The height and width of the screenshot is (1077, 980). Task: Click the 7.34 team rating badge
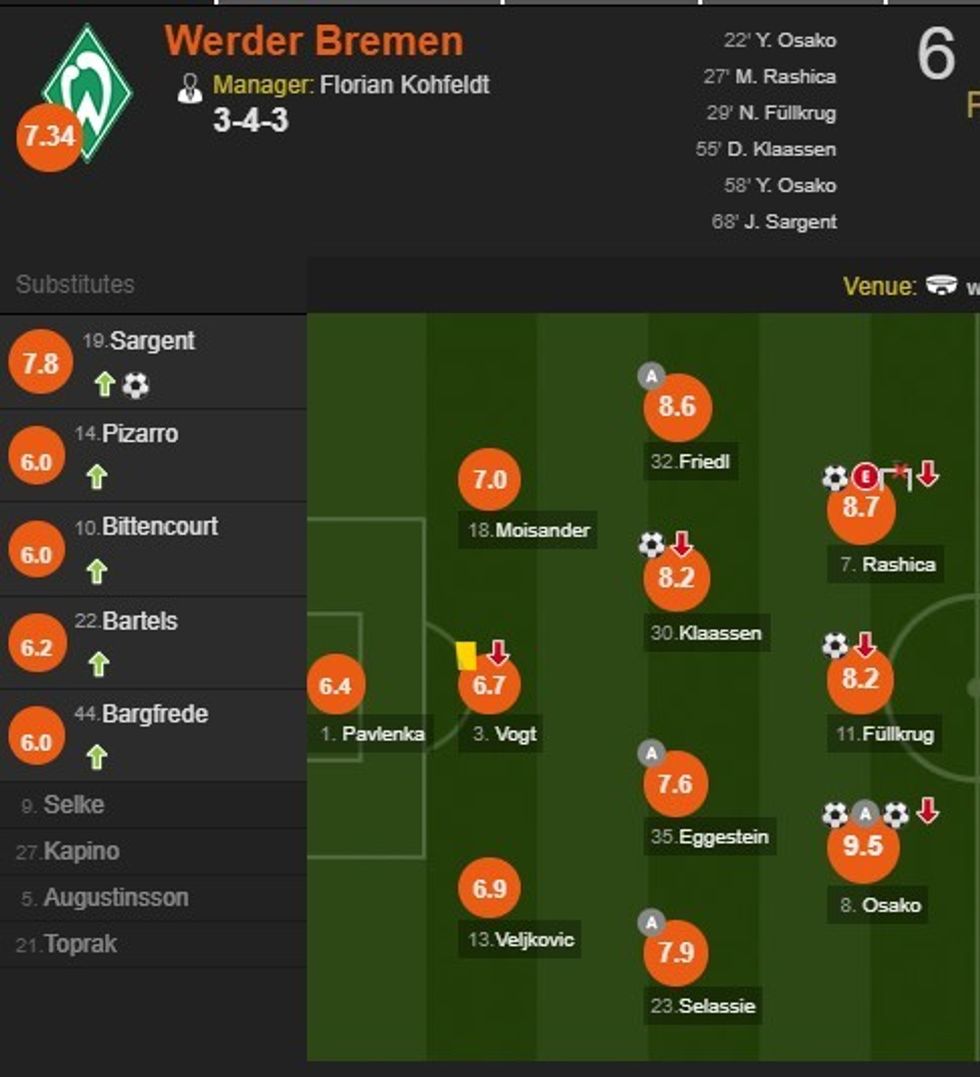48,137
